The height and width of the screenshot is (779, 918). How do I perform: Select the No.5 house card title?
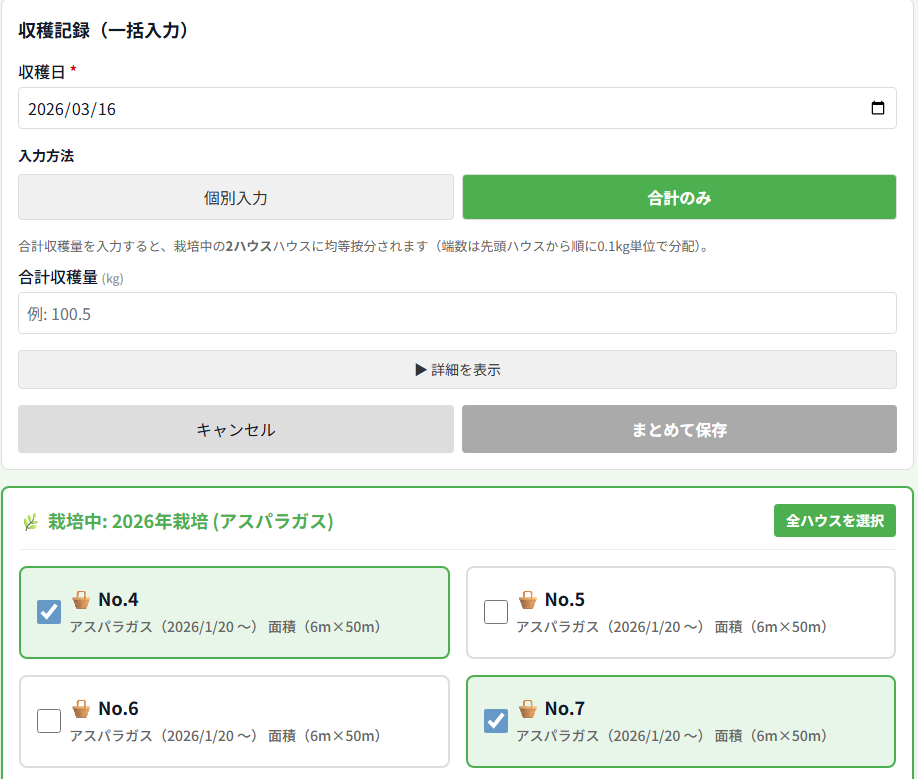click(565, 600)
